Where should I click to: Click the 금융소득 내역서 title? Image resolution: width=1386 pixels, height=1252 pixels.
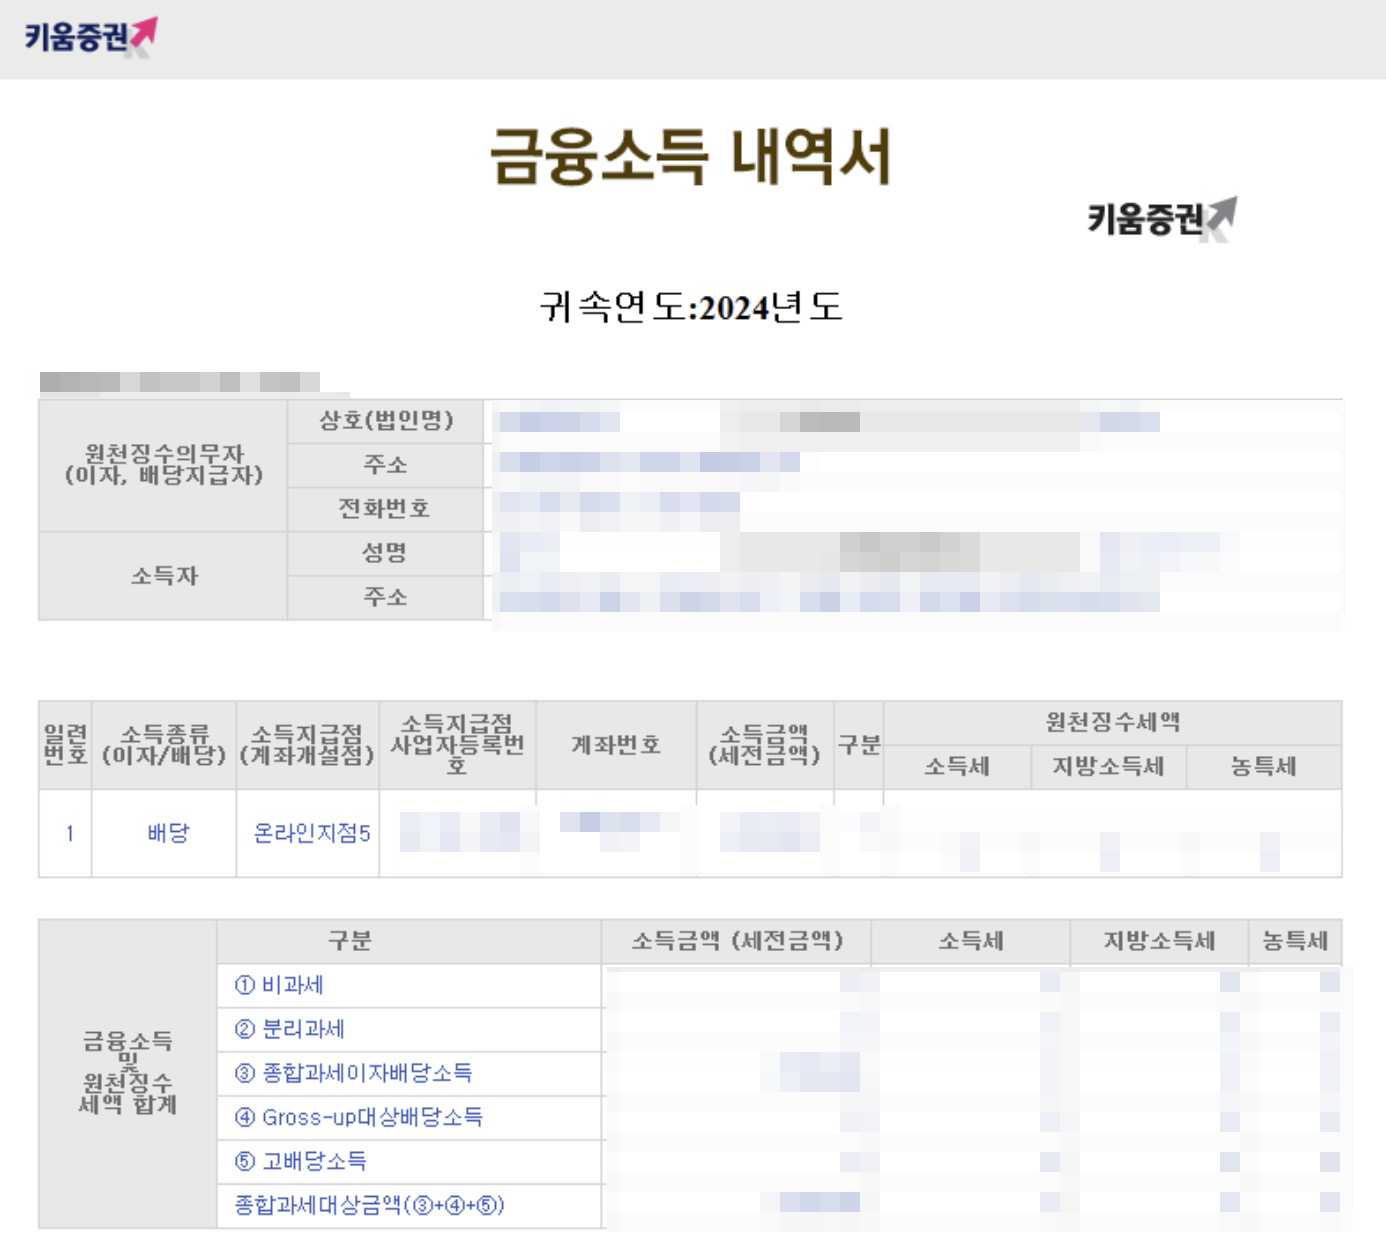tap(690, 156)
